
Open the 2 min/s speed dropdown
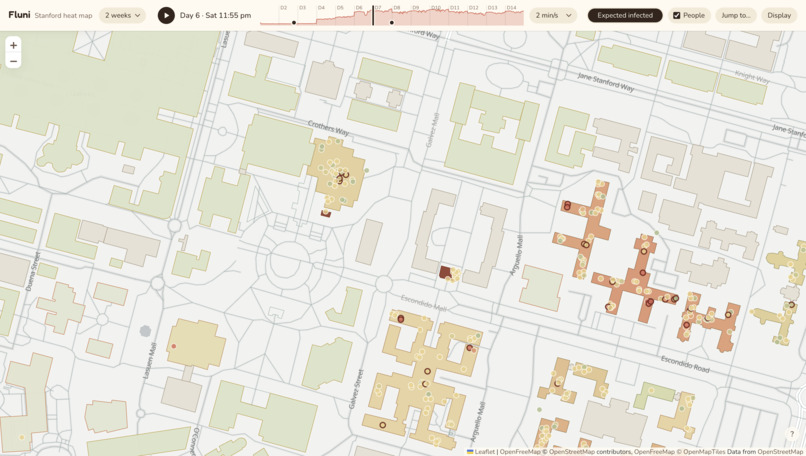[553, 15]
